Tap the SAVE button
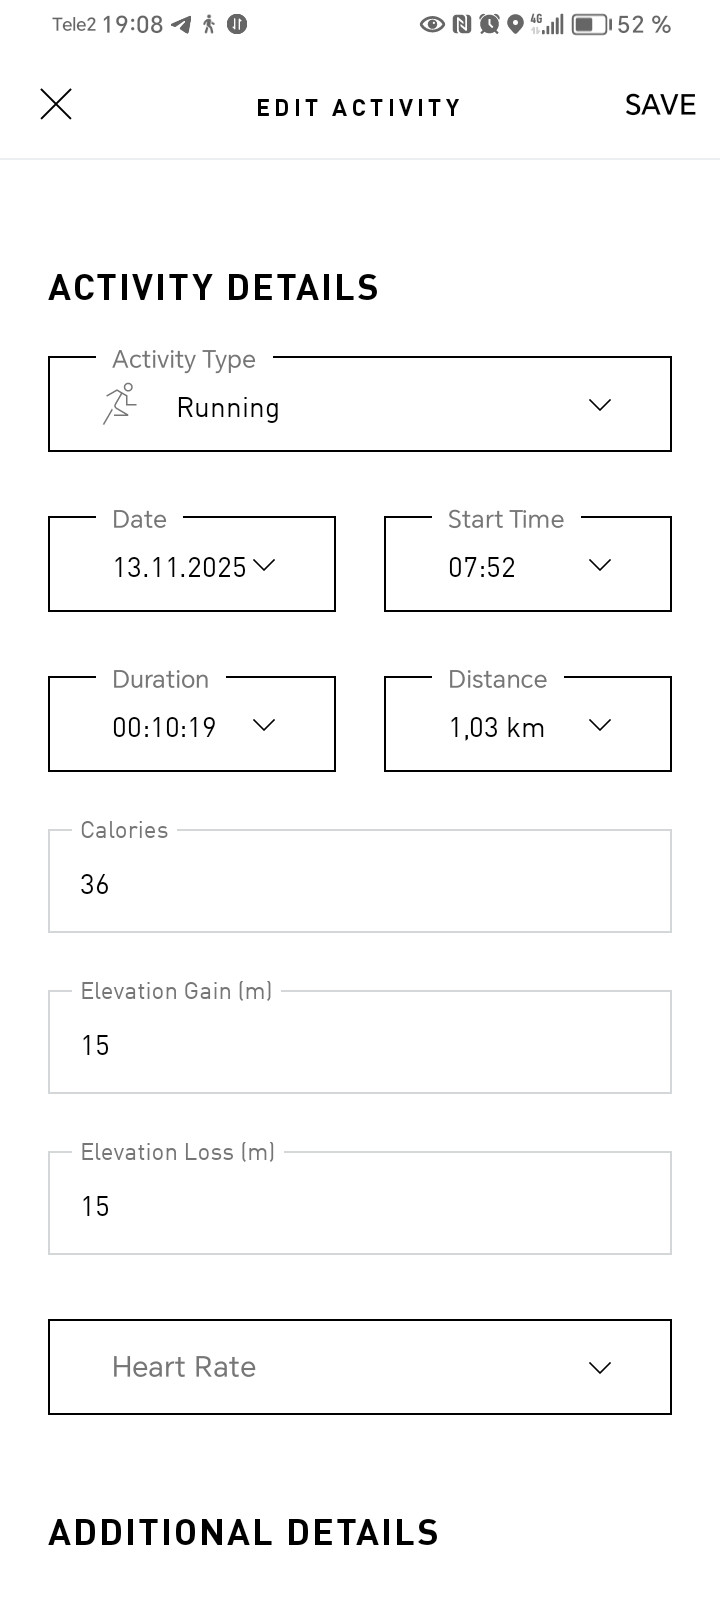This screenshot has width=720, height=1600. click(660, 105)
